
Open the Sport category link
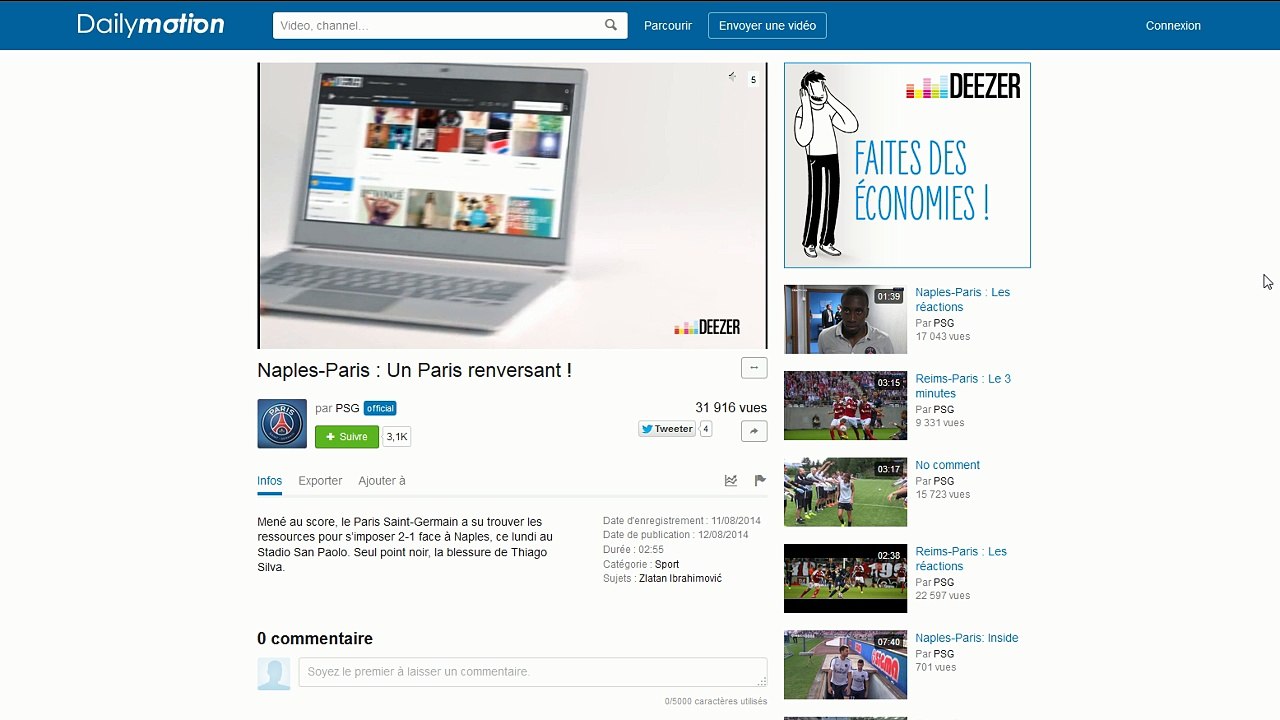tap(667, 565)
